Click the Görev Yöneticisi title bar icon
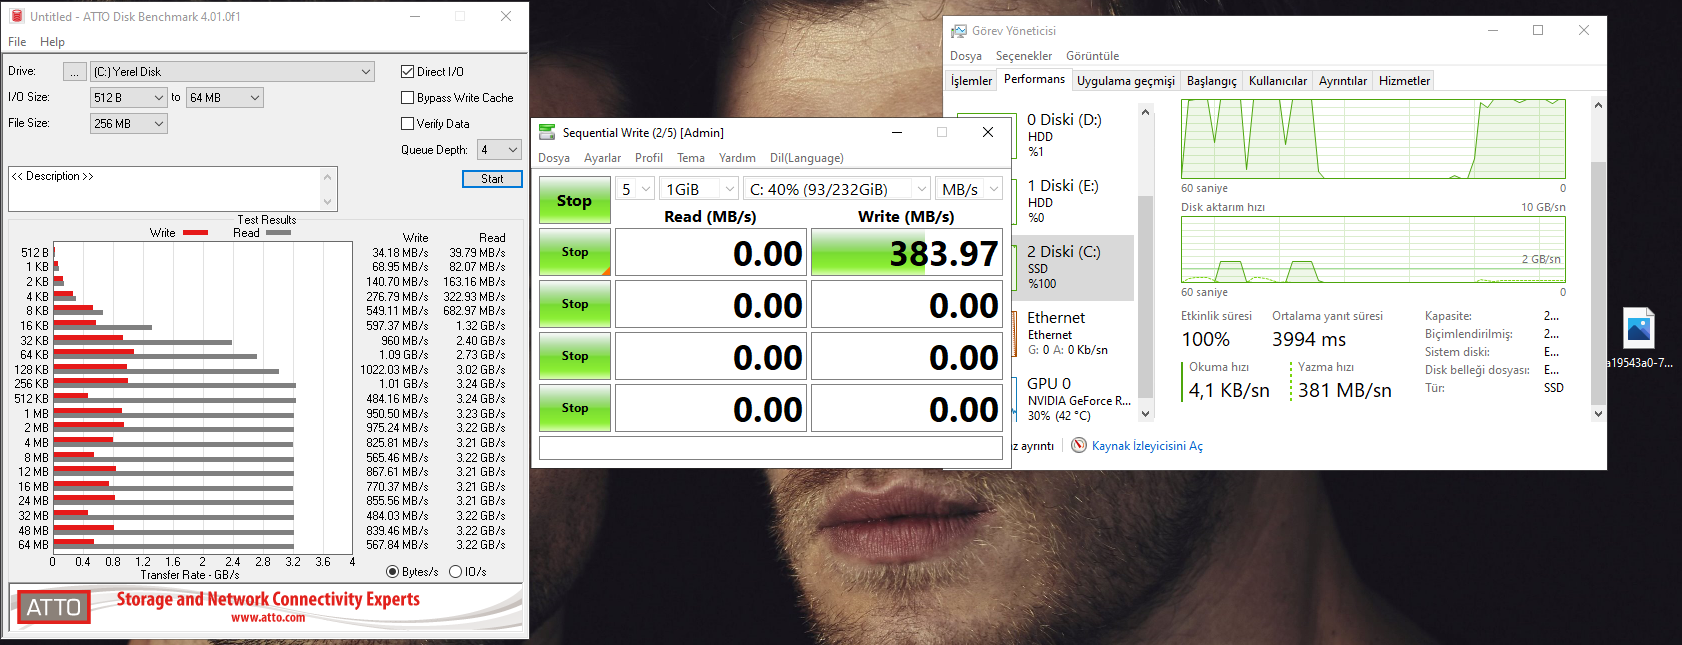 [x=959, y=31]
